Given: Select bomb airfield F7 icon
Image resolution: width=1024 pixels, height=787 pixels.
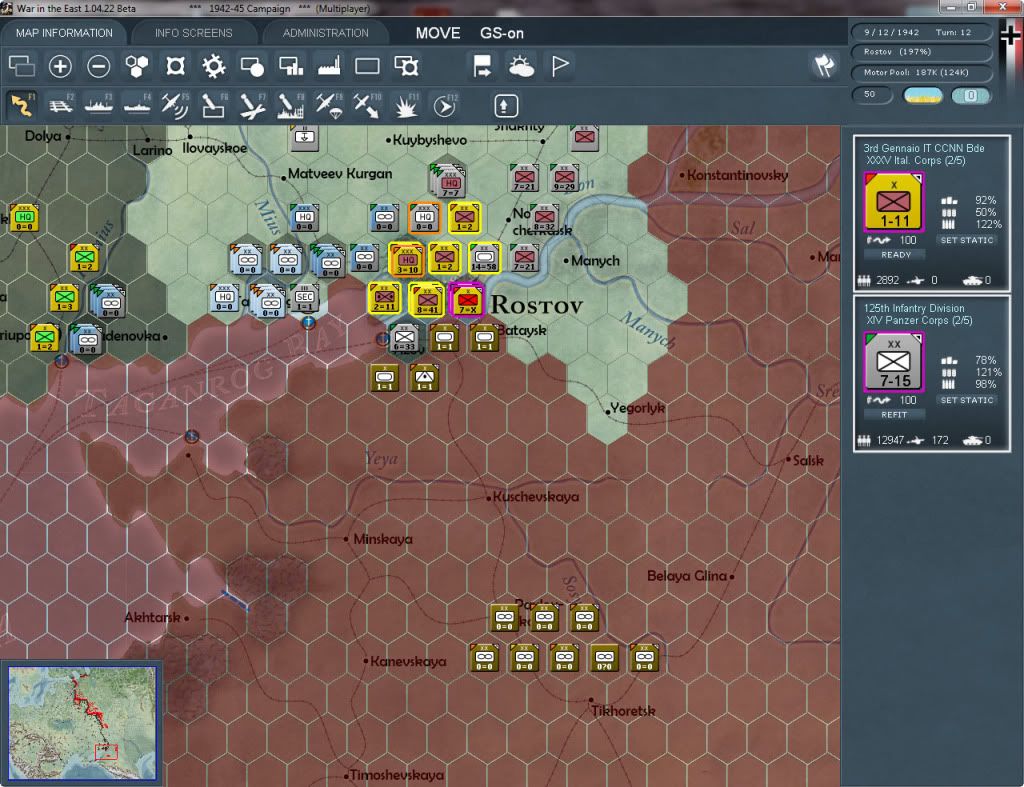Looking at the screenshot, I should click(252, 105).
